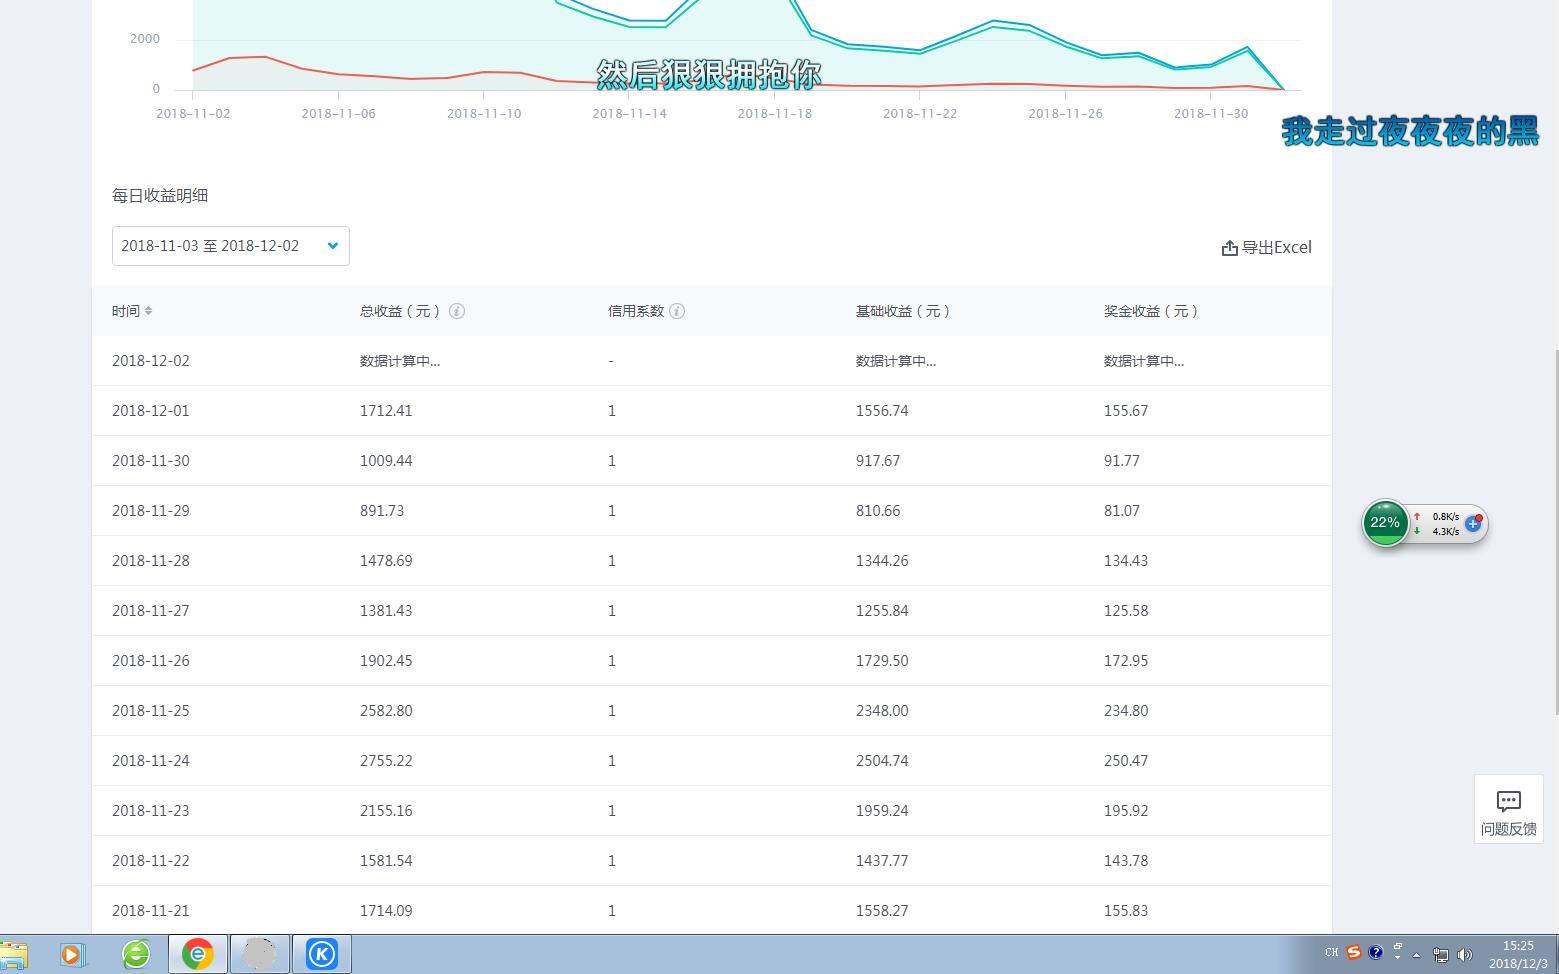Viewport: 1559px width, 974px height.
Task: Click the 2018-11-27 date cell
Action: click(151, 611)
